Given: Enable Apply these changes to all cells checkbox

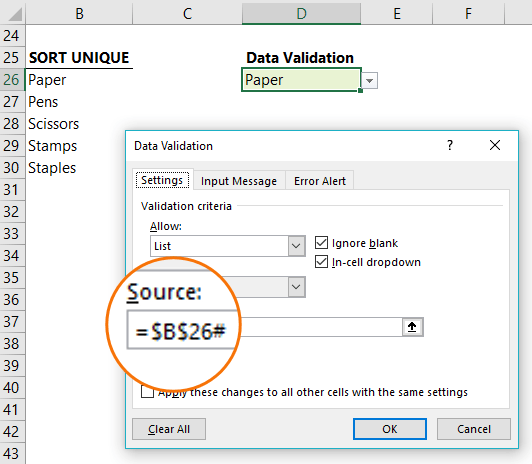Looking at the screenshot, I should pyautogui.click(x=147, y=392).
